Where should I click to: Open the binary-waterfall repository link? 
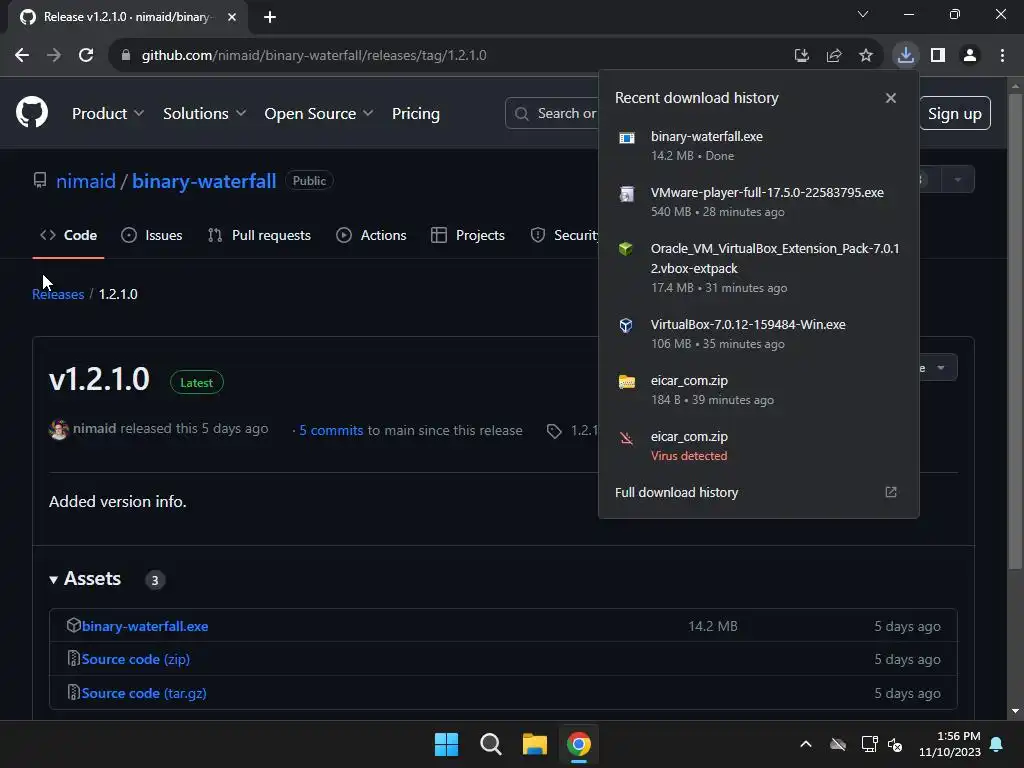(204, 181)
